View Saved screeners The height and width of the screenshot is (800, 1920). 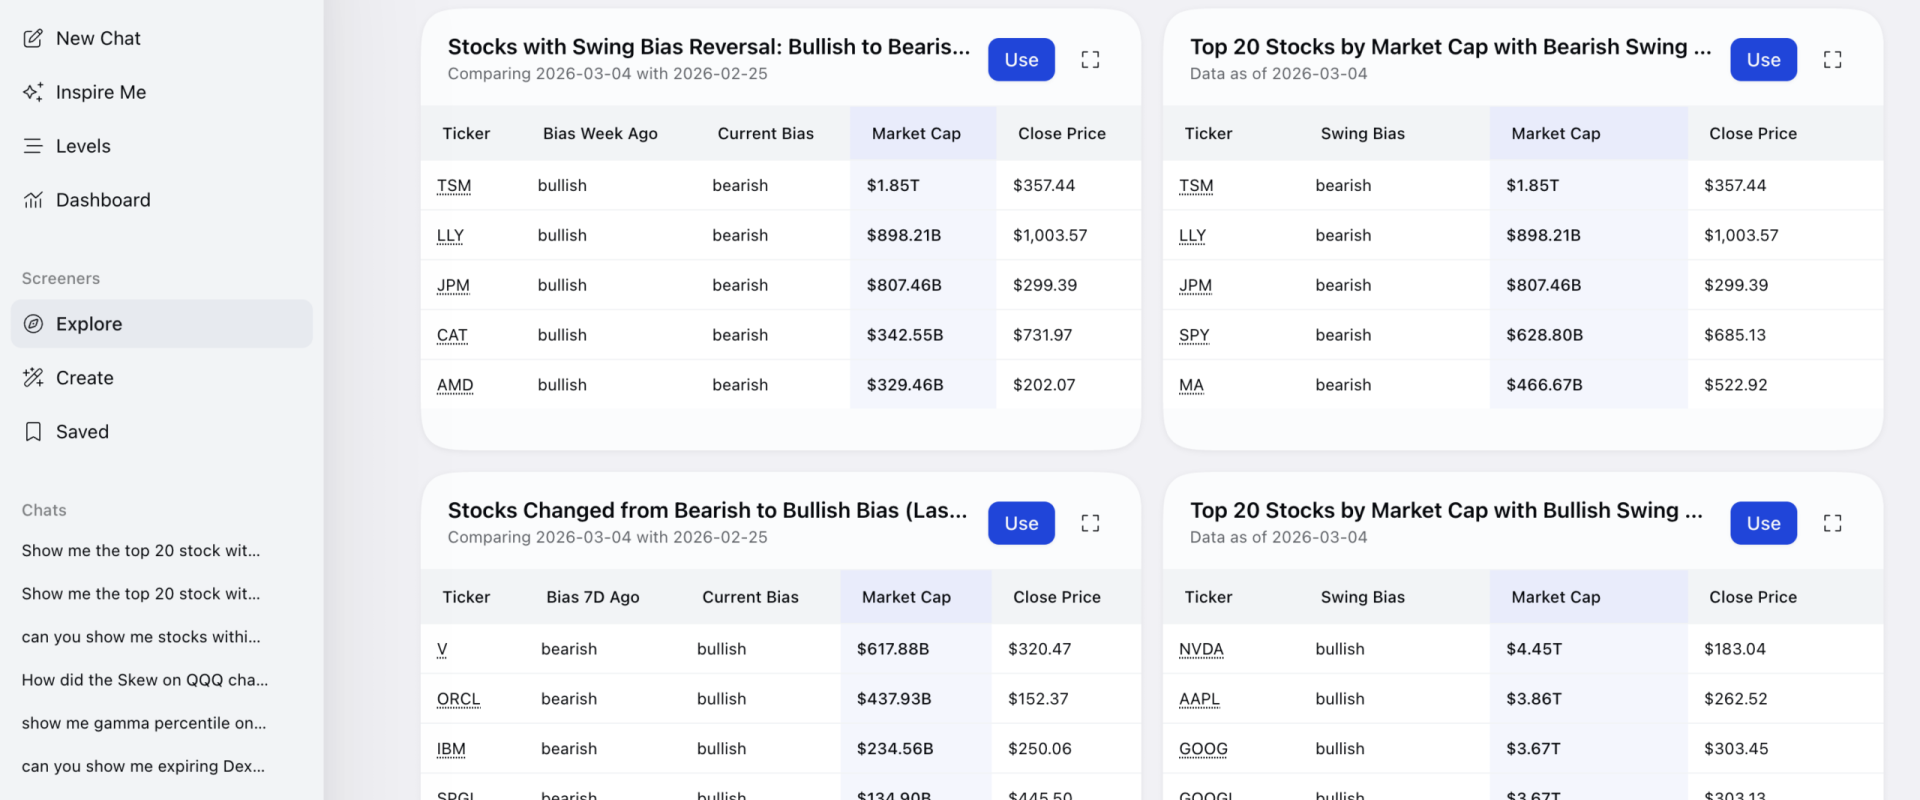tap(162, 432)
